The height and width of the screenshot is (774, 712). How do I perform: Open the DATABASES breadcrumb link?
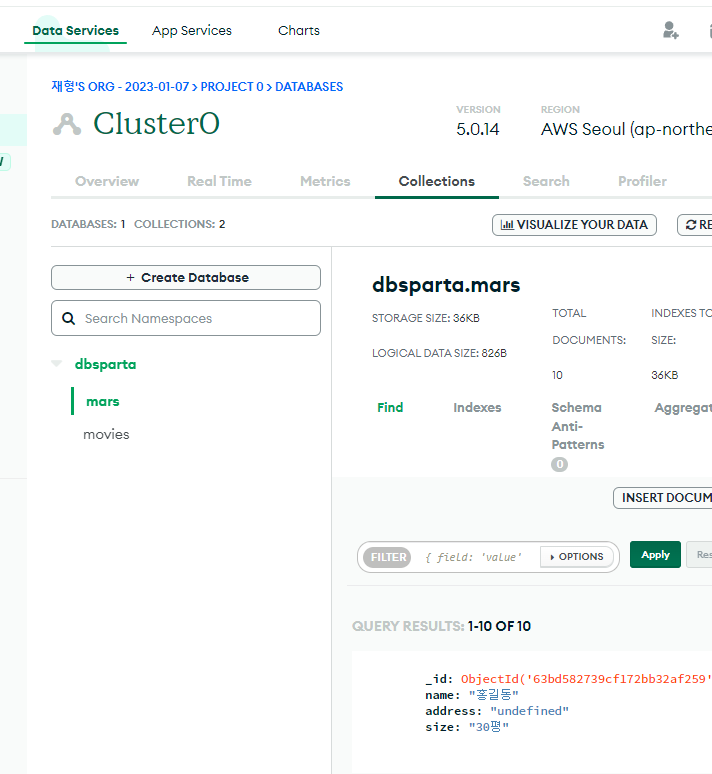point(309,87)
